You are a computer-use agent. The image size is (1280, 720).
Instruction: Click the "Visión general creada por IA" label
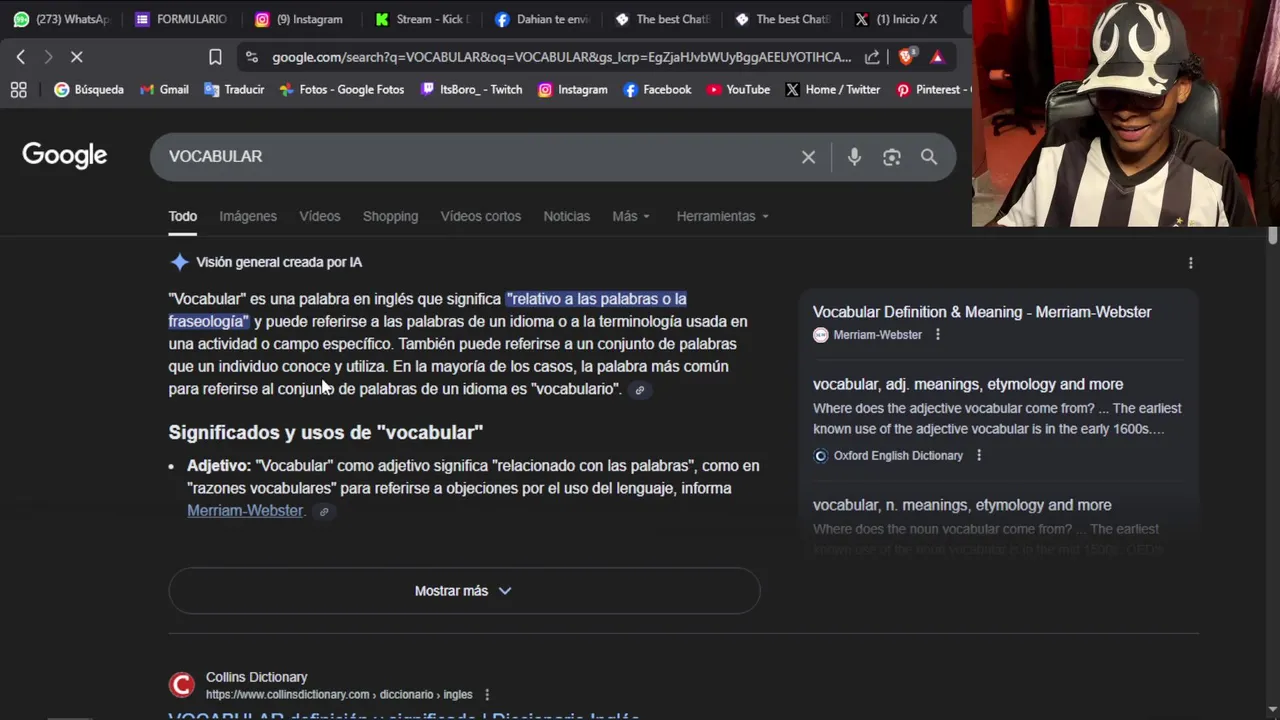(x=279, y=262)
